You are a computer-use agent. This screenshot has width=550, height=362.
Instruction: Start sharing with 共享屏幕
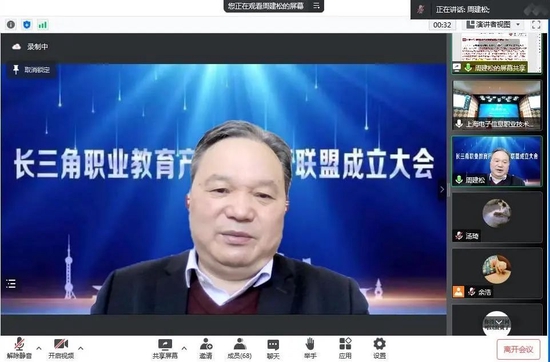coord(165,349)
